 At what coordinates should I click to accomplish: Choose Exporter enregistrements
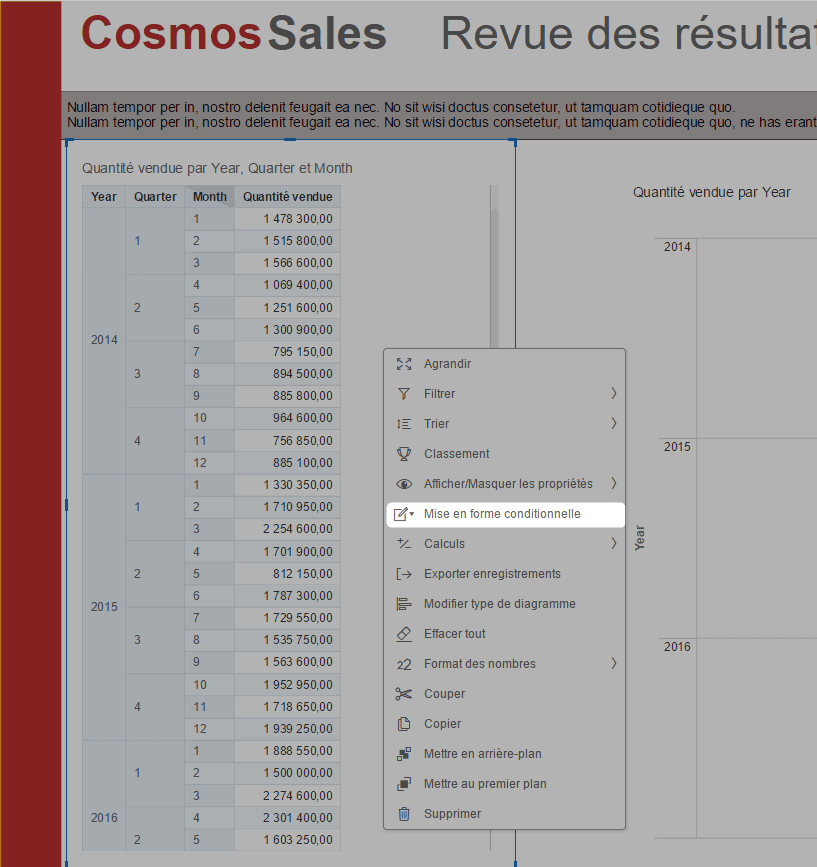[505, 574]
